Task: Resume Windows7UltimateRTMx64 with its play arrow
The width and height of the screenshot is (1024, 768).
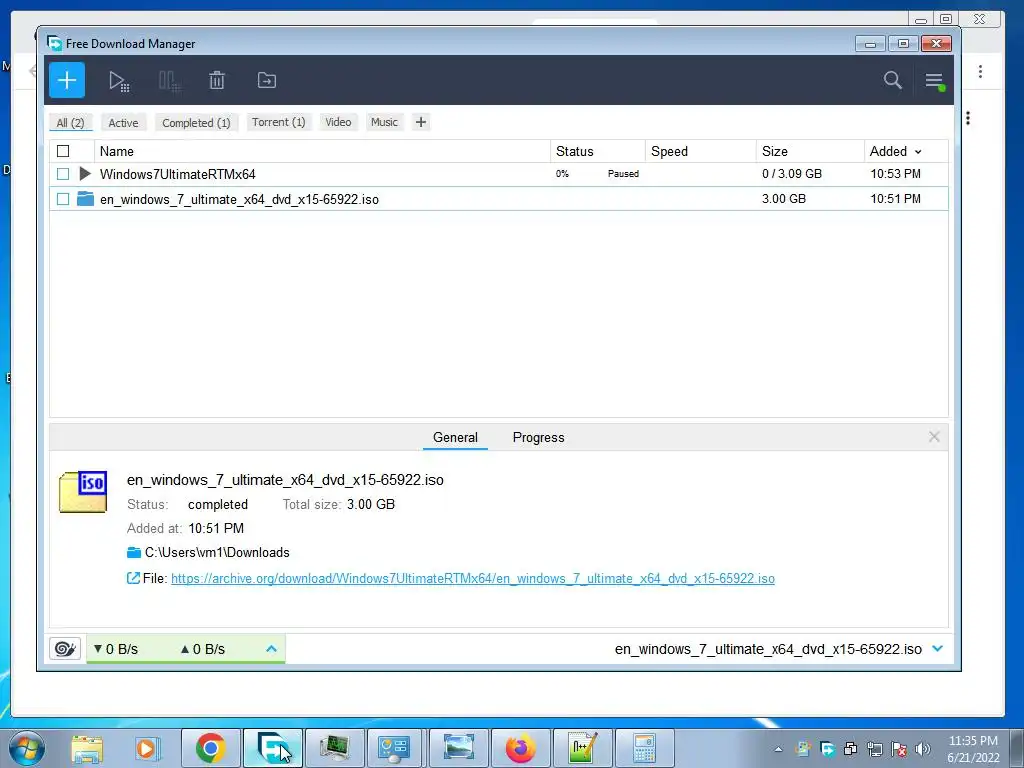Action: (85, 174)
